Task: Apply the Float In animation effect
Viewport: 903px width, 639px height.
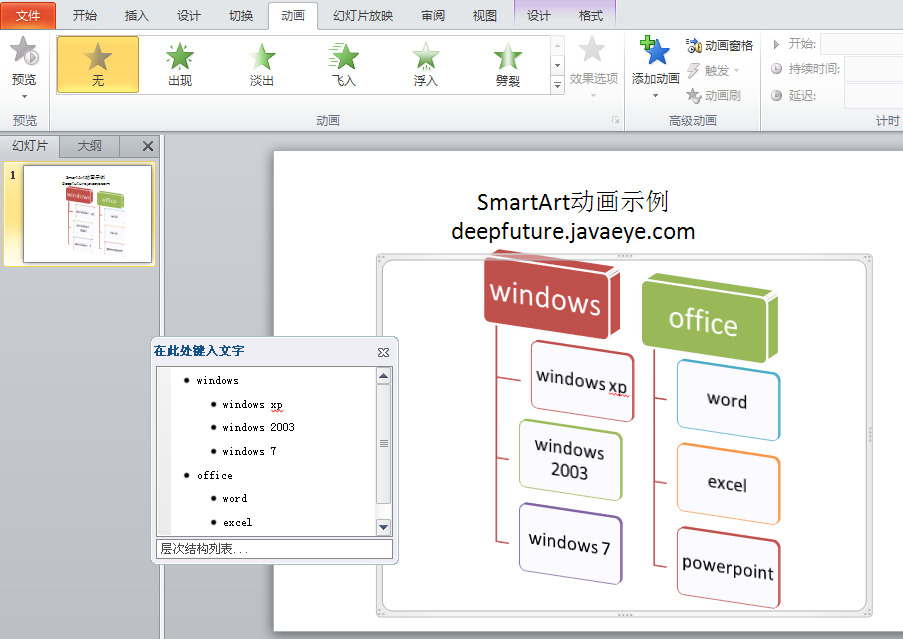Action: pos(426,64)
